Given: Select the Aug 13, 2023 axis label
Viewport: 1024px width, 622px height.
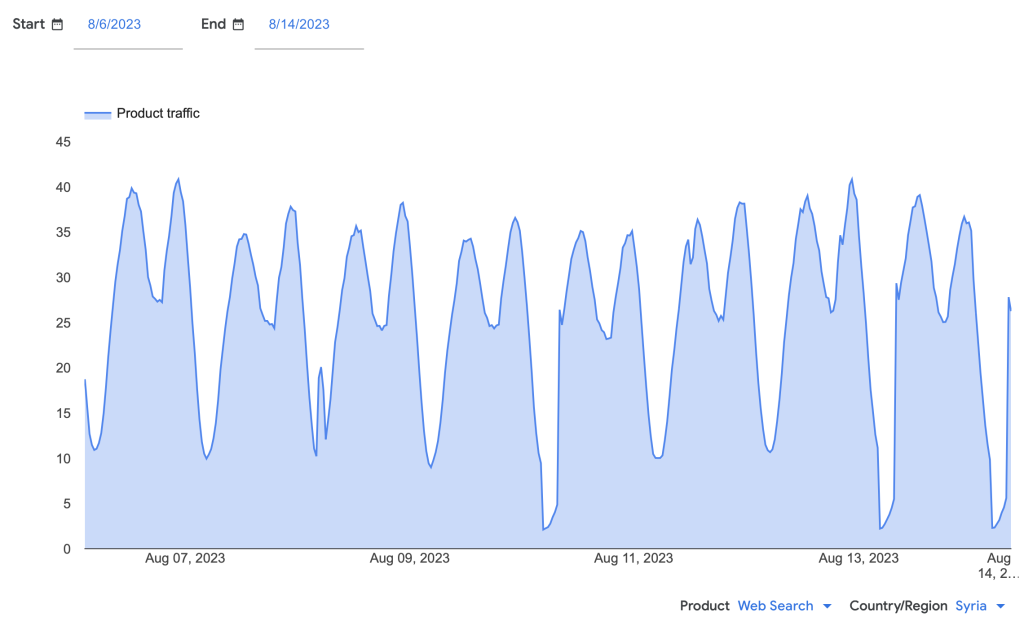Looking at the screenshot, I should [858, 558].
